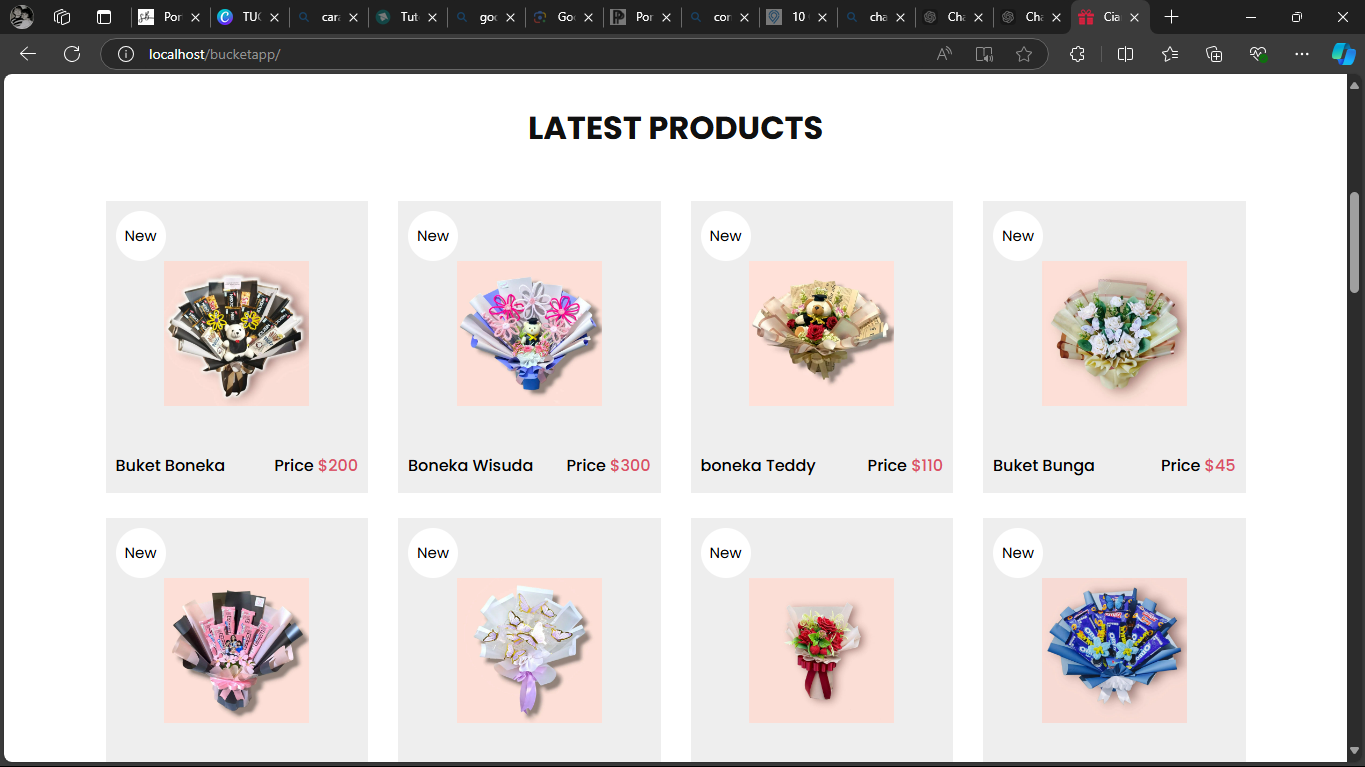Click the 'Buket Bunga' product name
Image resolution: width=1365 pixels, height=767 pixels.
click(1043, 466)
